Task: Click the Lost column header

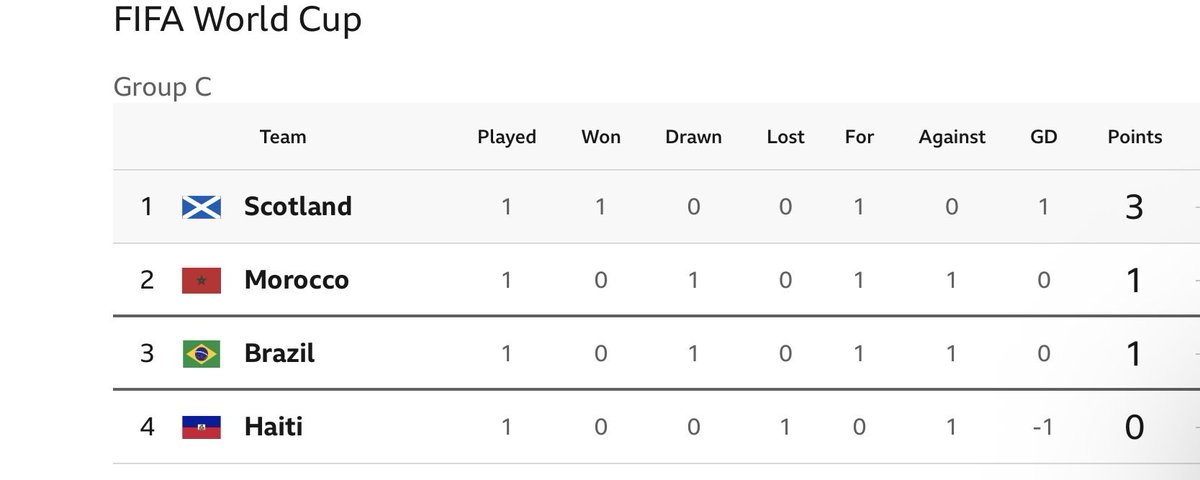Action: click(x=785, y=137)
